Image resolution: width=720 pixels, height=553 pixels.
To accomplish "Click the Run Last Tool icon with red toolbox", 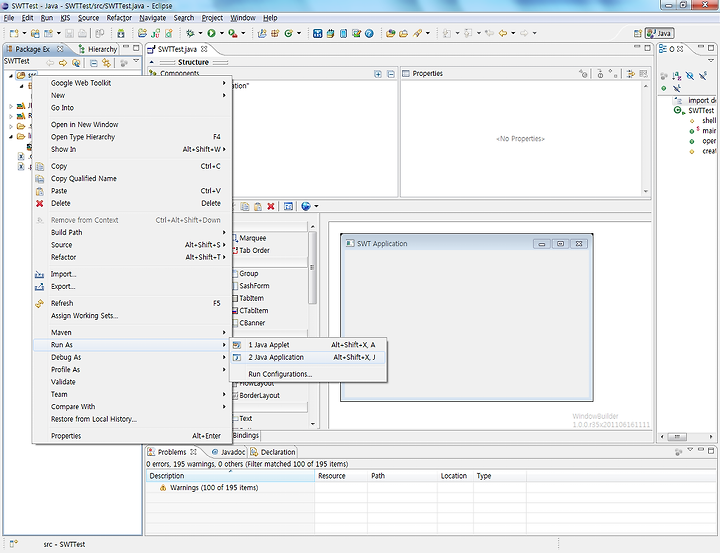I will (233, 33).
